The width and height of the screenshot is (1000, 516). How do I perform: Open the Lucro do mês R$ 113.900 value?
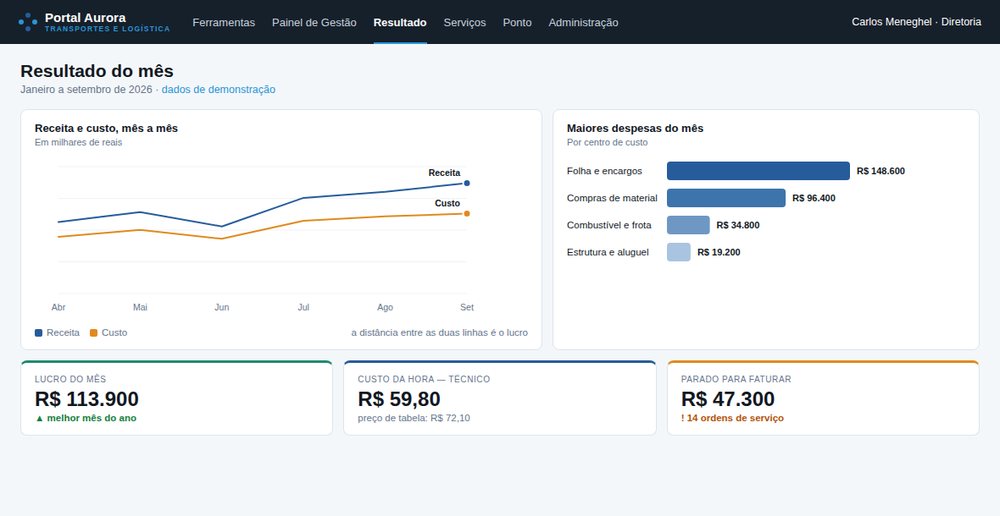[x=87, y=399]
